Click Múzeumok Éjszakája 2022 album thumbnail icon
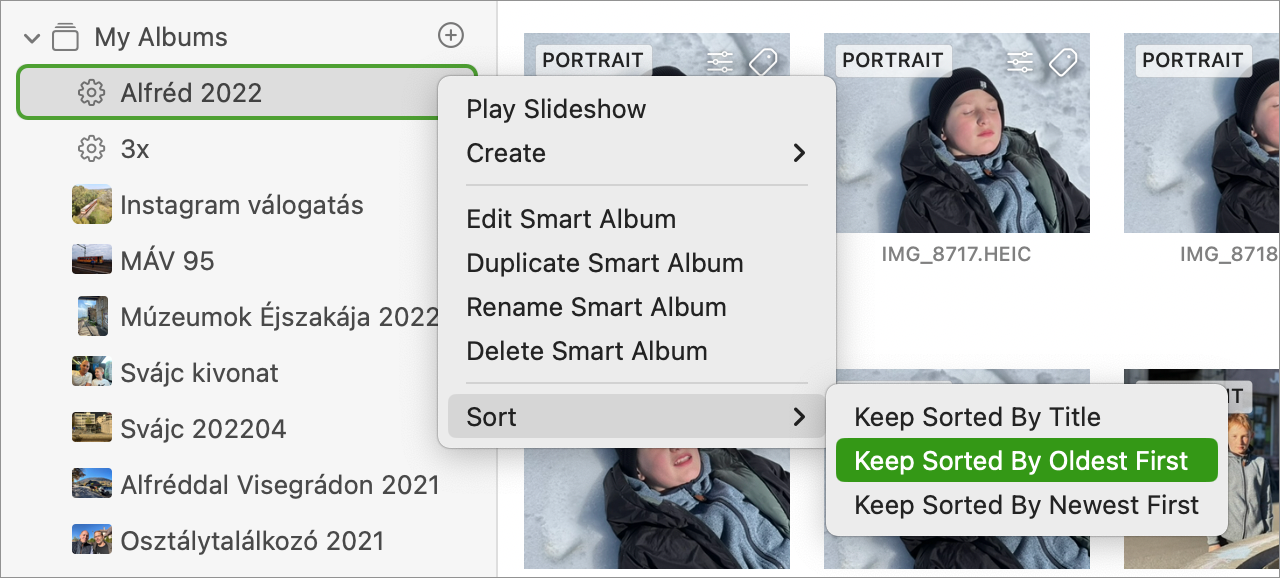 [92, 317]
